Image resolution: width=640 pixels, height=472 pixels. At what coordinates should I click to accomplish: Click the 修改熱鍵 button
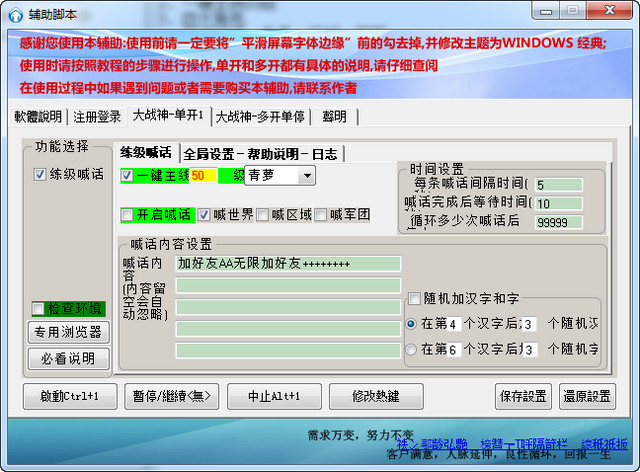[376, 396]
